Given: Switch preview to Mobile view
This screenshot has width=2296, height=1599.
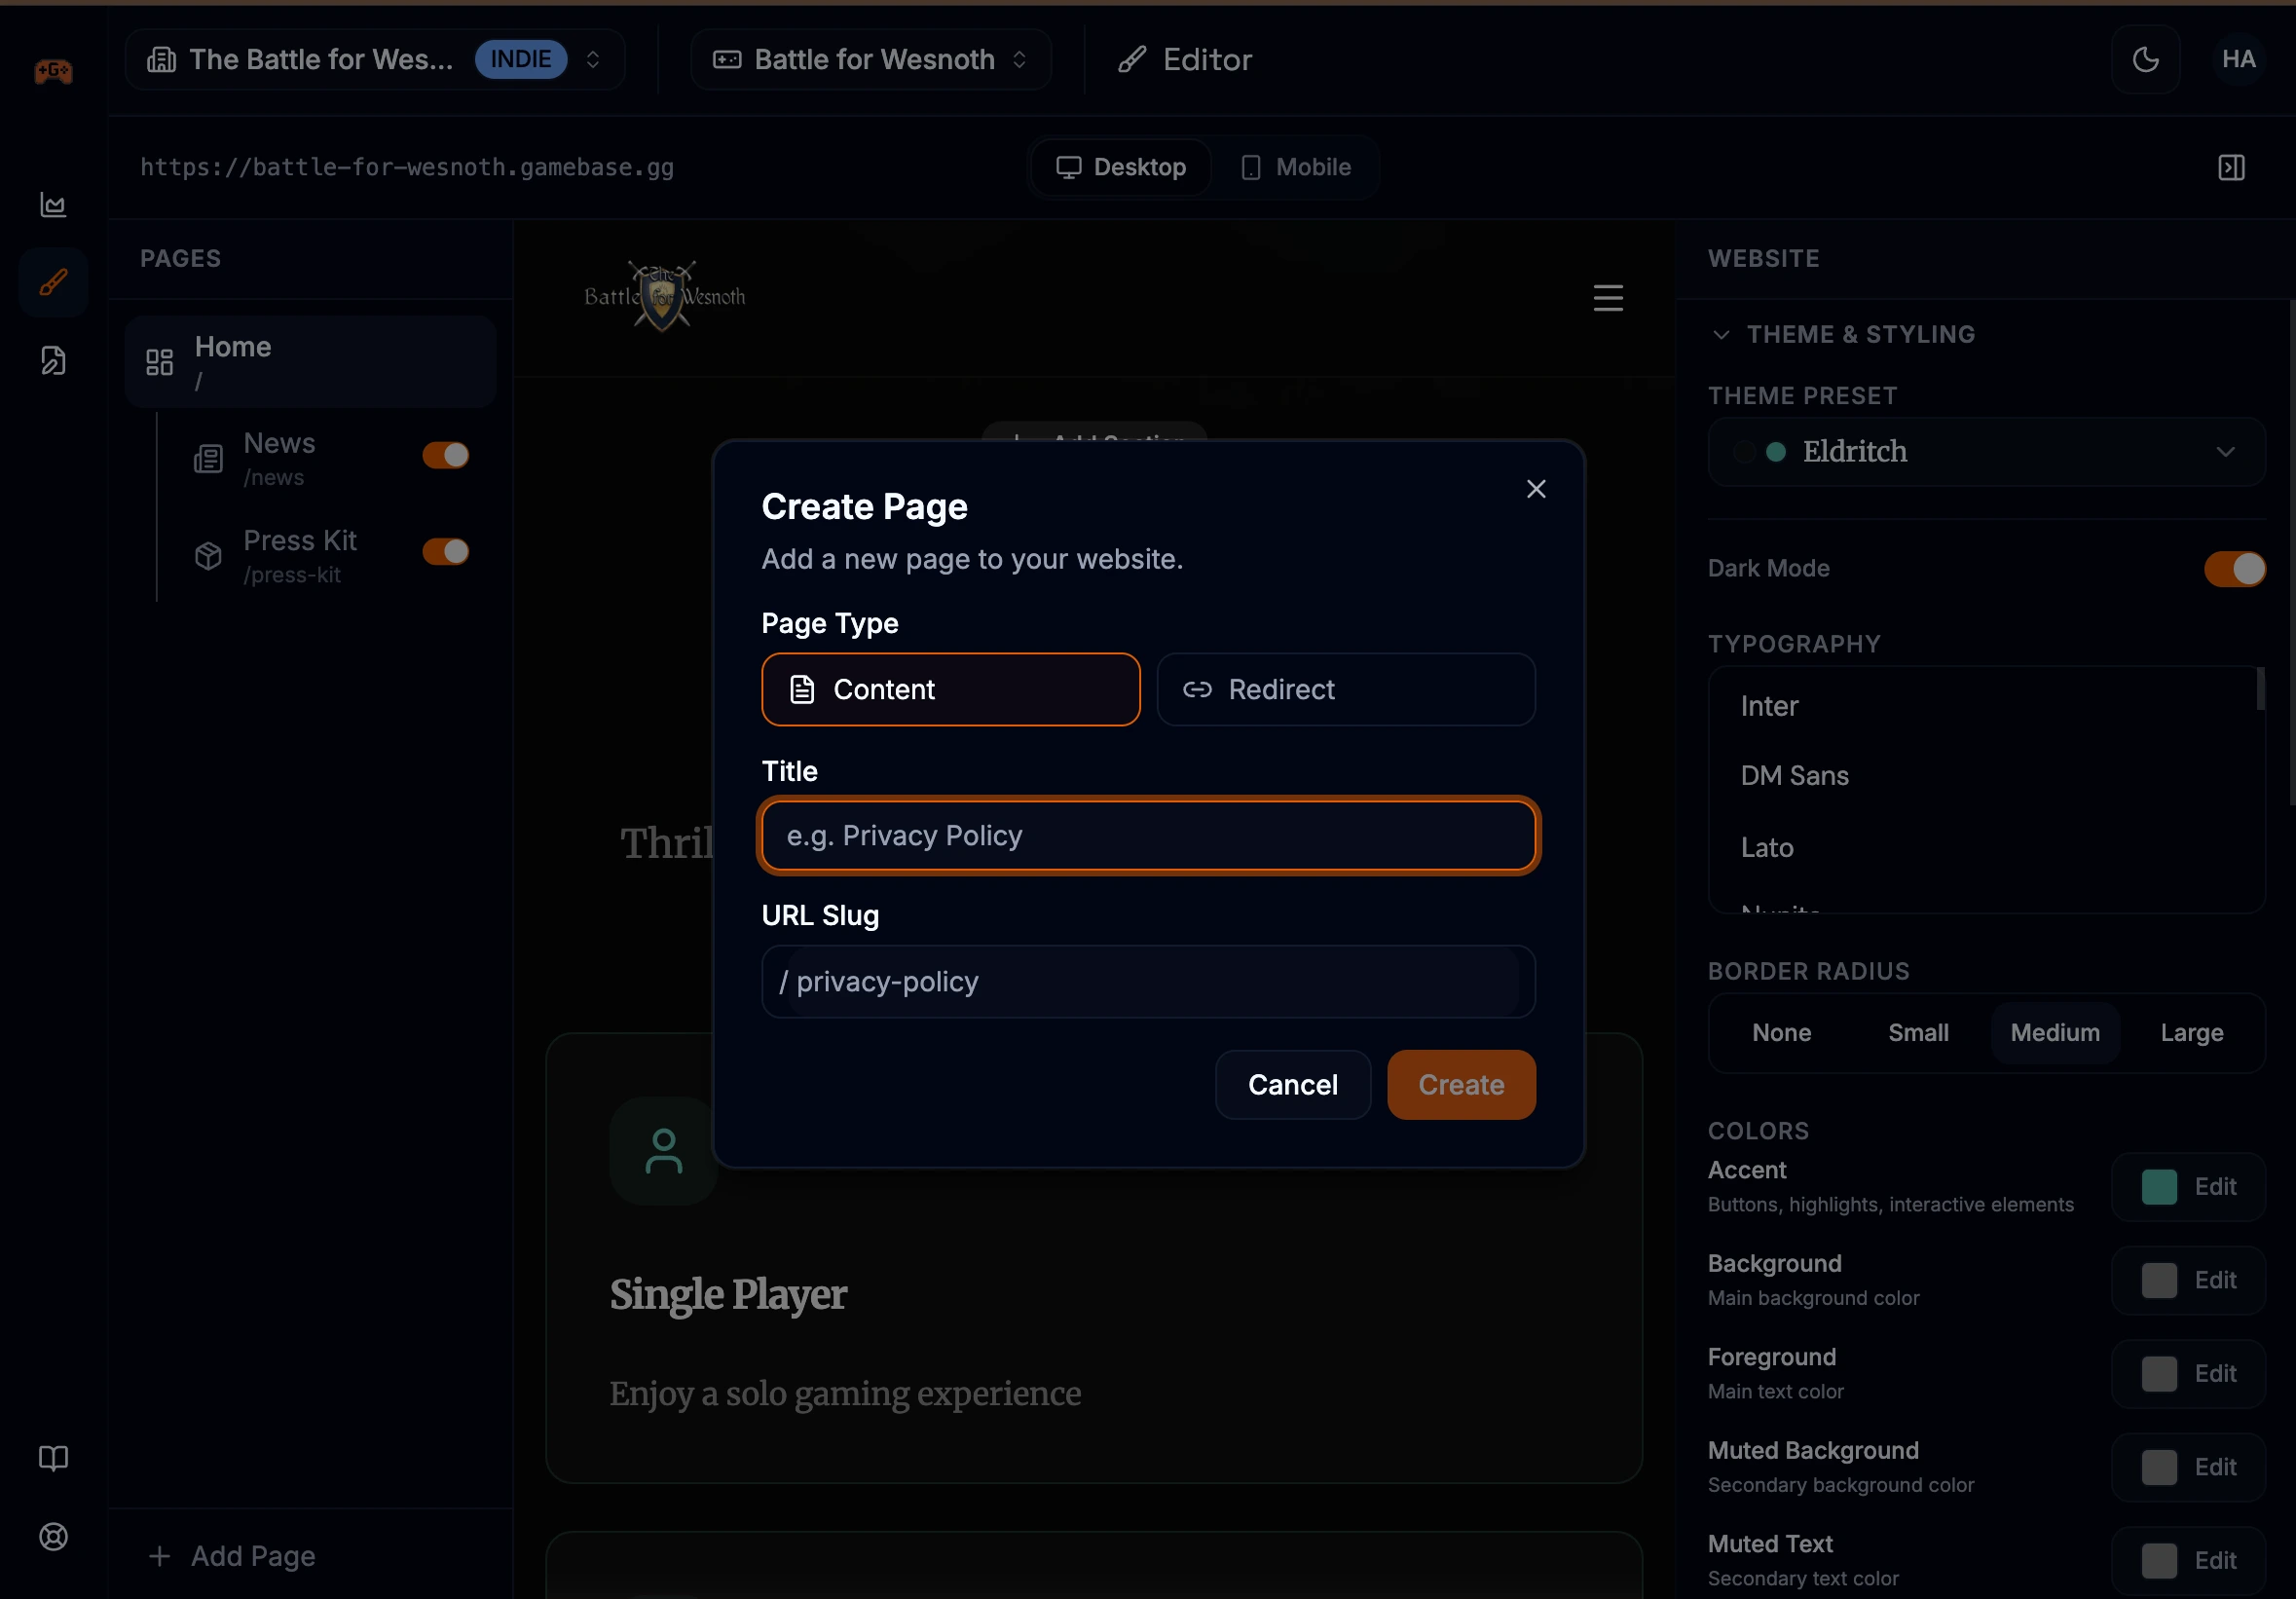Looking at the screenshot, I should pyautogui.click(x=1296, y=167).
